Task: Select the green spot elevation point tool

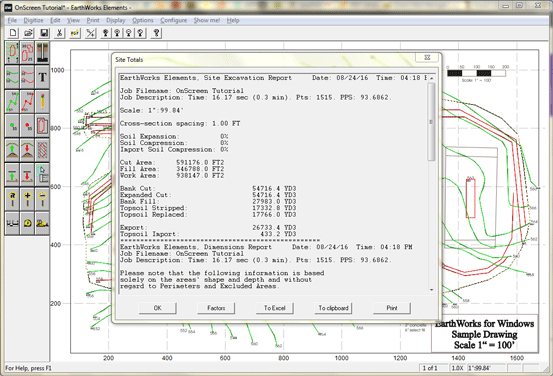Action: pos(12,126)
